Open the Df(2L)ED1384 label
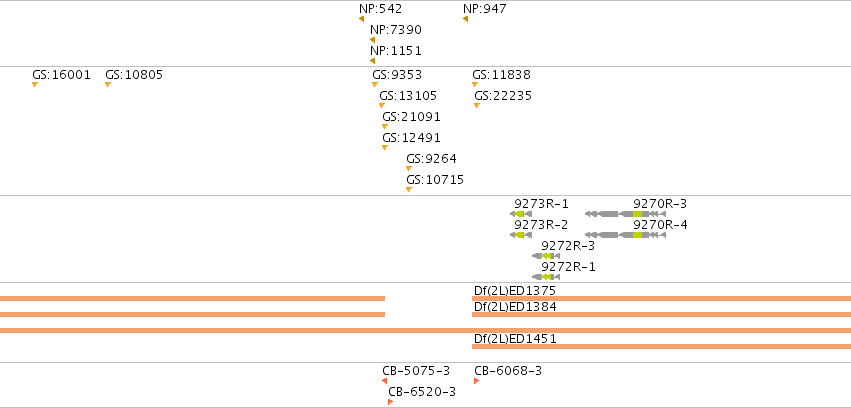Viewport: 851px width, 408px height. click(515, 307)
